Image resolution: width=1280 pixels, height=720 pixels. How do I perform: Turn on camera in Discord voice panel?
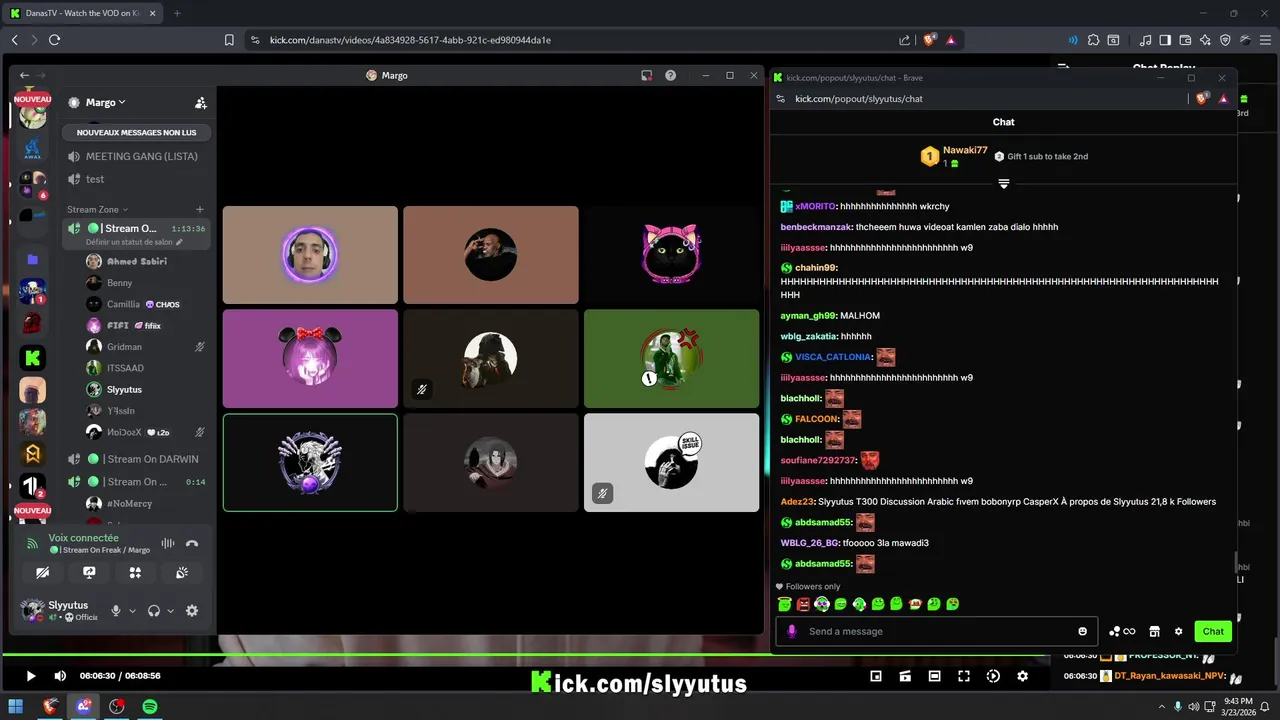43,573
